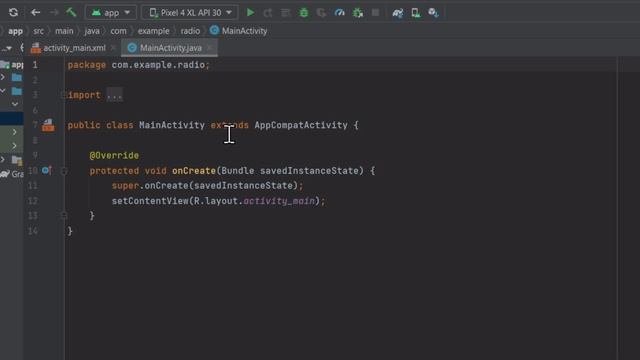Click line number 1 in the gutter
This screenshot has height=360, width=640.
click(35, 65)
